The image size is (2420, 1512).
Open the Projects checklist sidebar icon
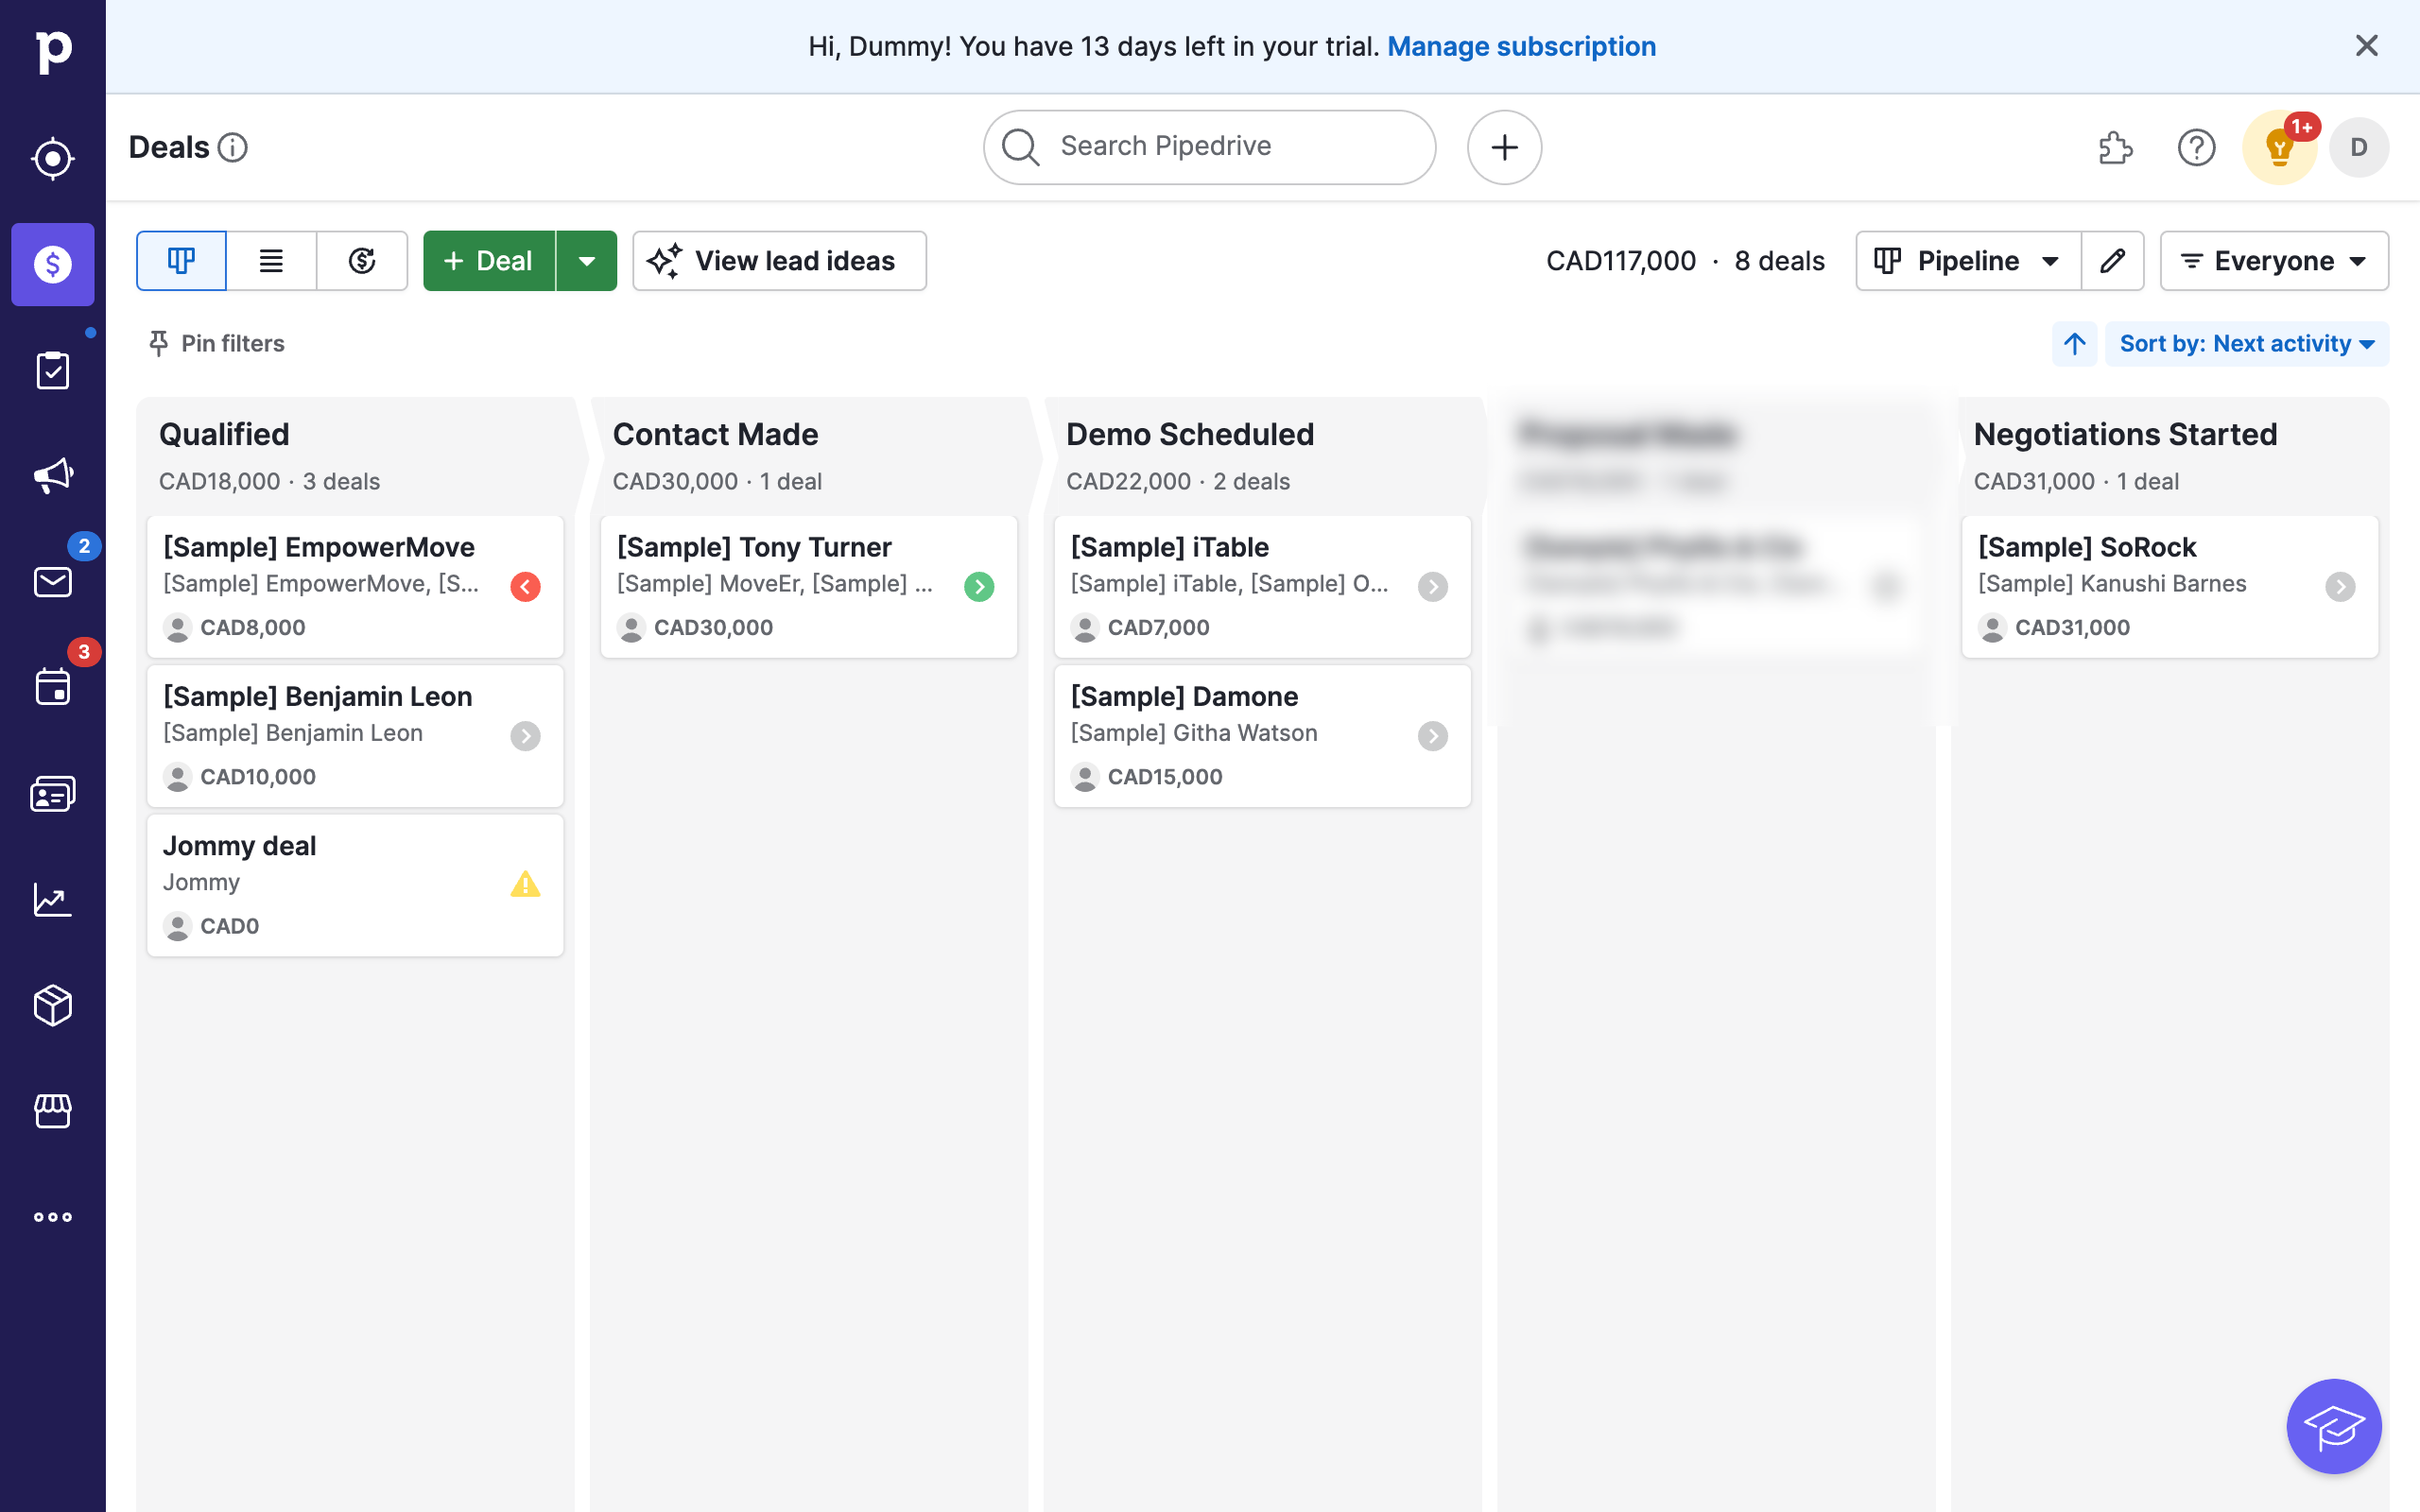point(52,370)
